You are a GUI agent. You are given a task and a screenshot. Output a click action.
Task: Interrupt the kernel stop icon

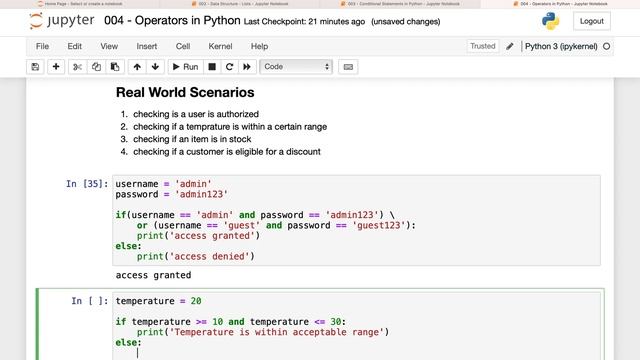[212, 67]
